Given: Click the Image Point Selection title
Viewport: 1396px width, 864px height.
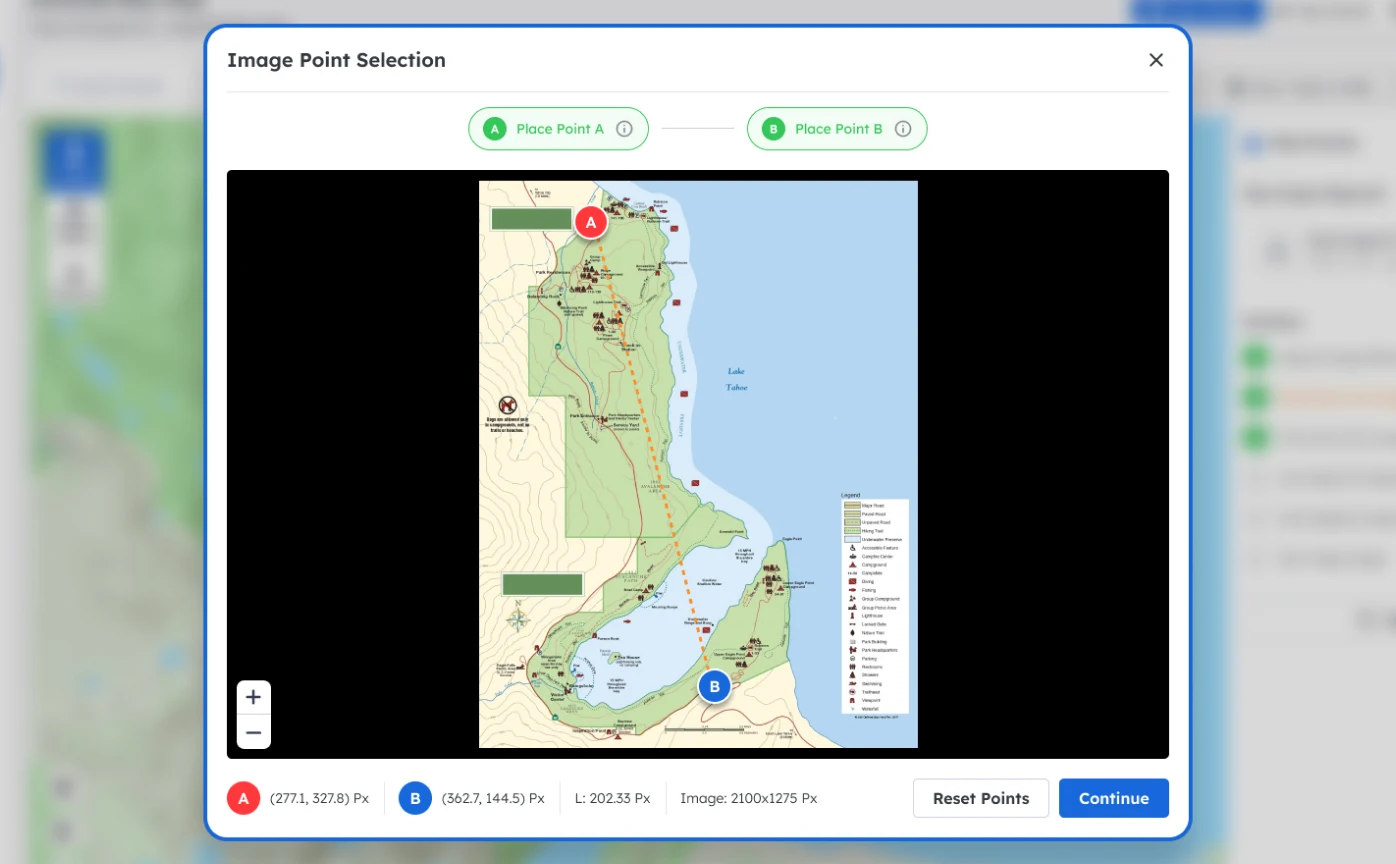Looking at the screenshot, I should [x=336, y=60].
